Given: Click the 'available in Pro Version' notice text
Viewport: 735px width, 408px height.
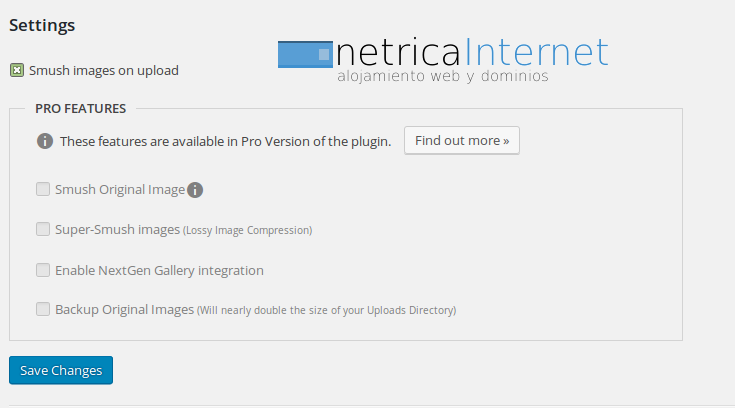Looking at the screenshot, I should click(x=225, y=141).
